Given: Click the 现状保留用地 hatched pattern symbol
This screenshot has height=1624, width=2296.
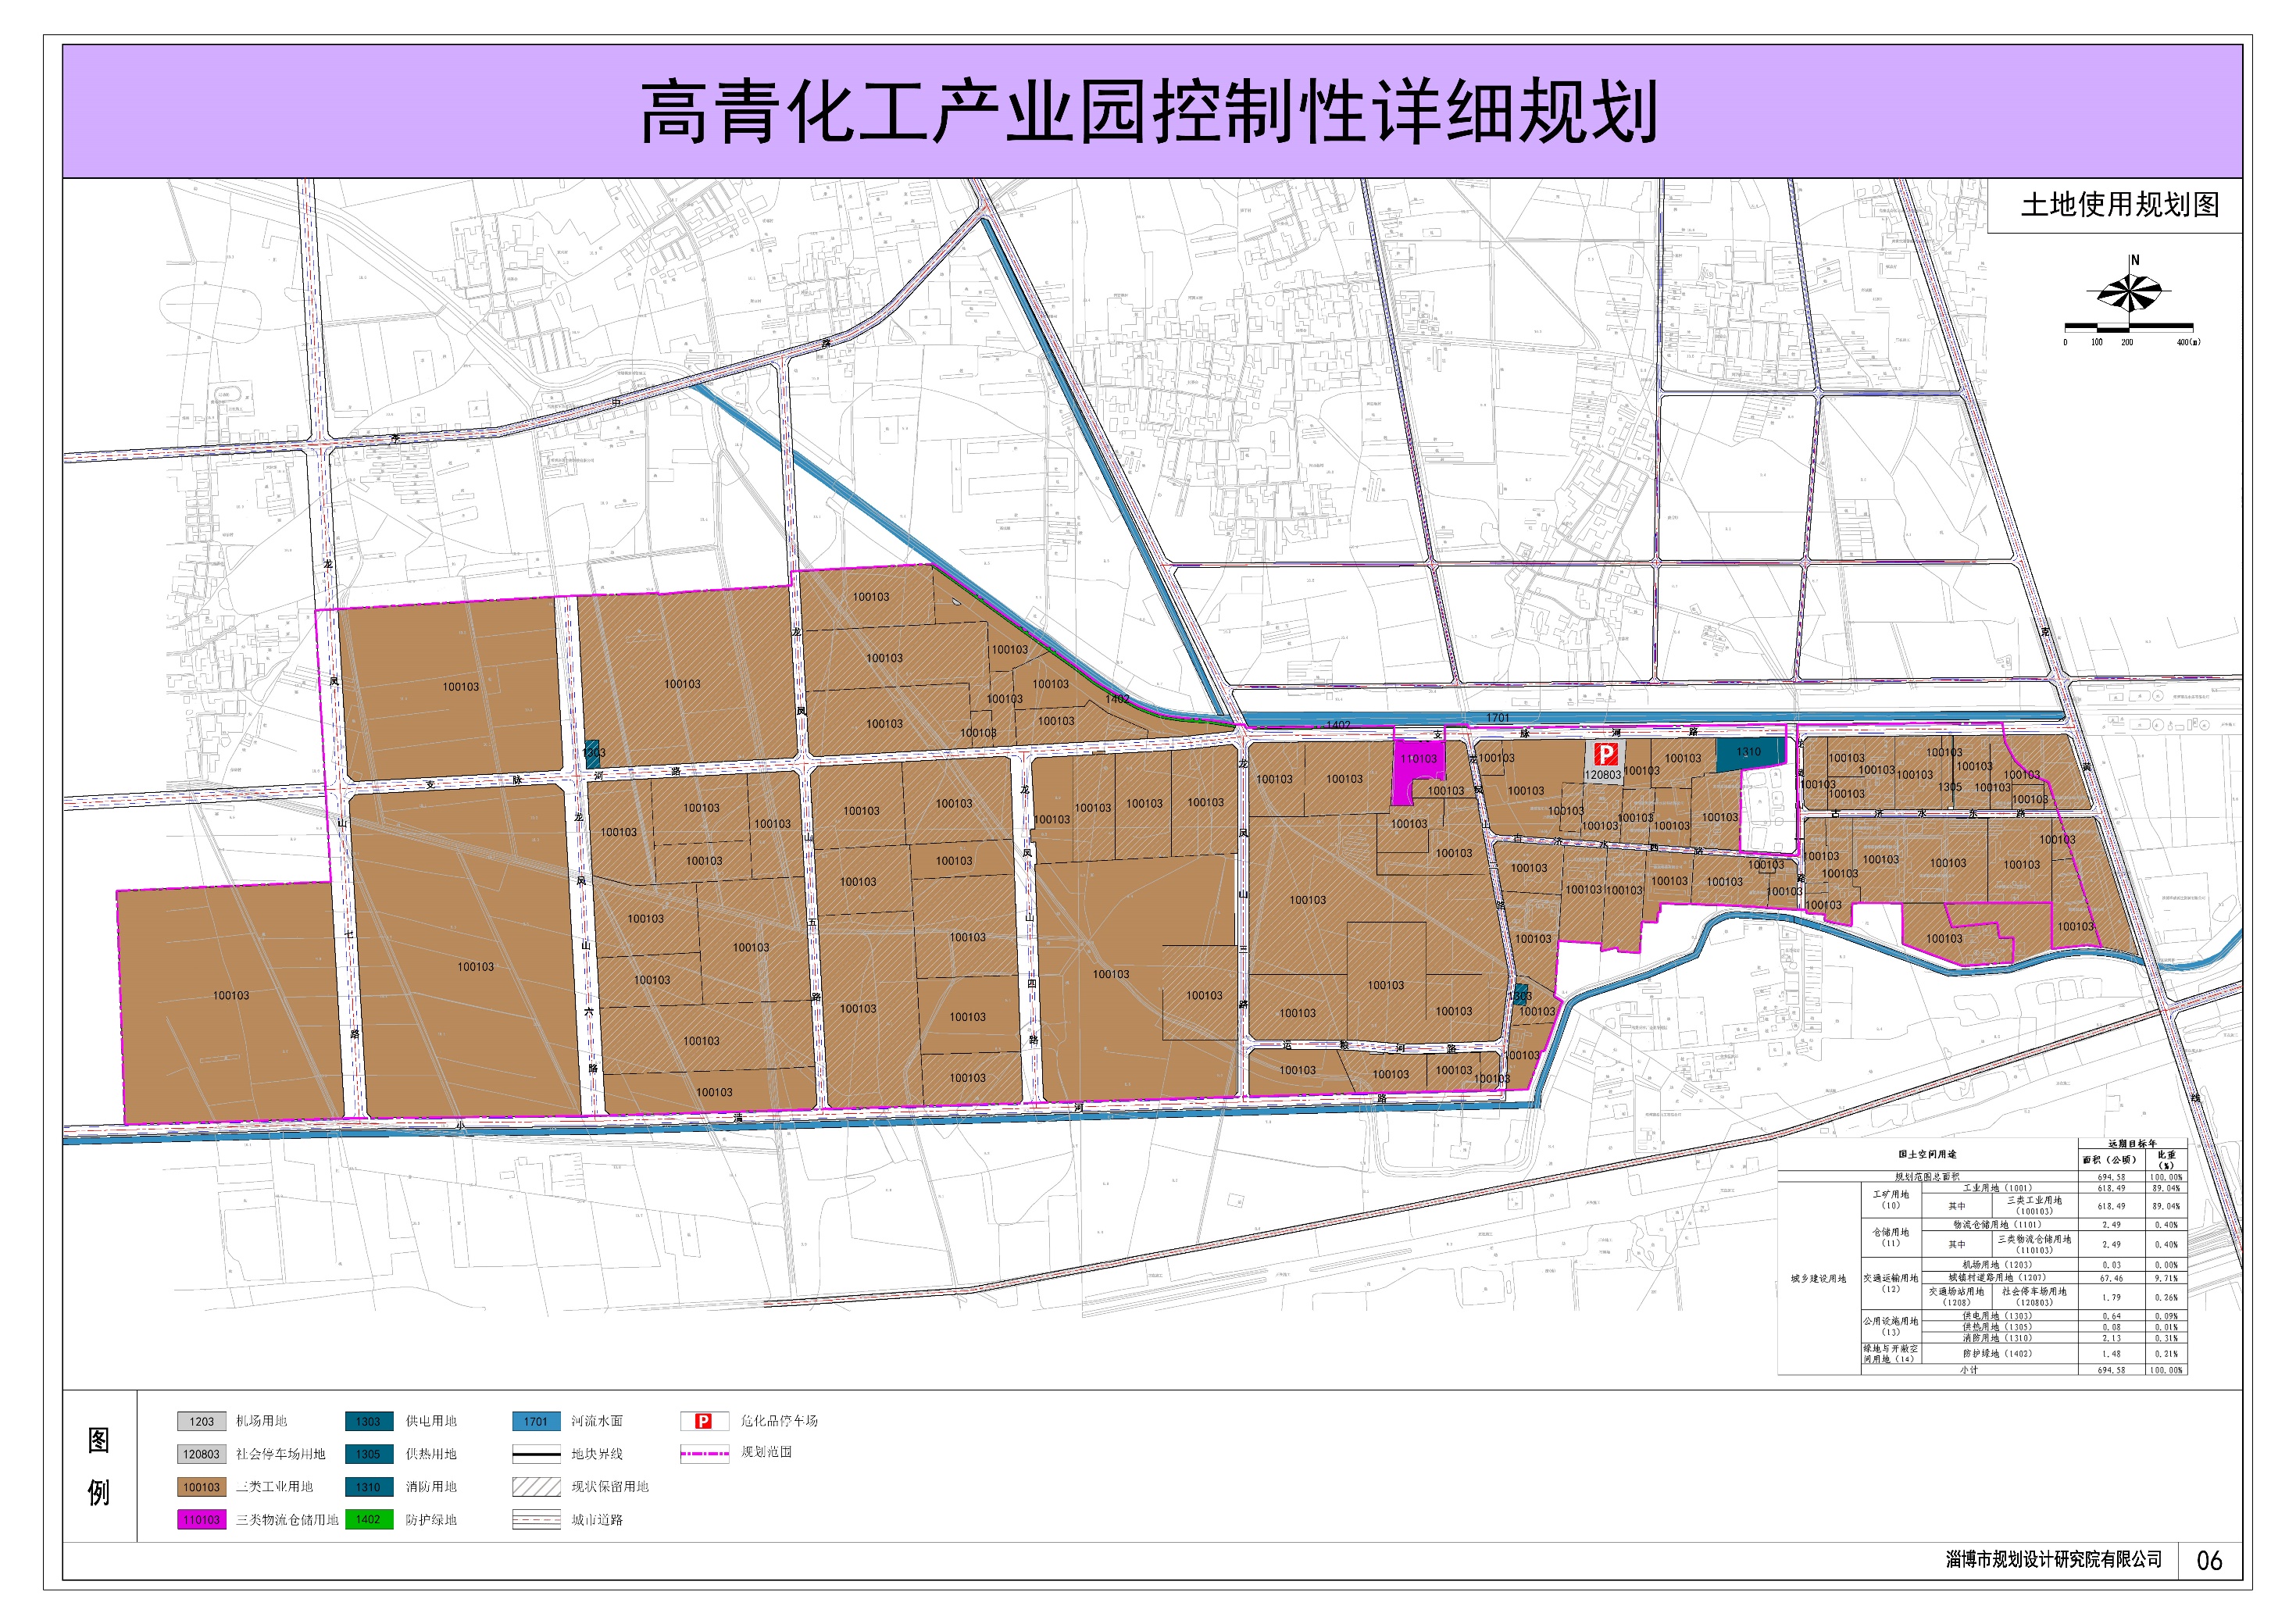Looking at the screenshot, I should click(x=536, y=1487).
